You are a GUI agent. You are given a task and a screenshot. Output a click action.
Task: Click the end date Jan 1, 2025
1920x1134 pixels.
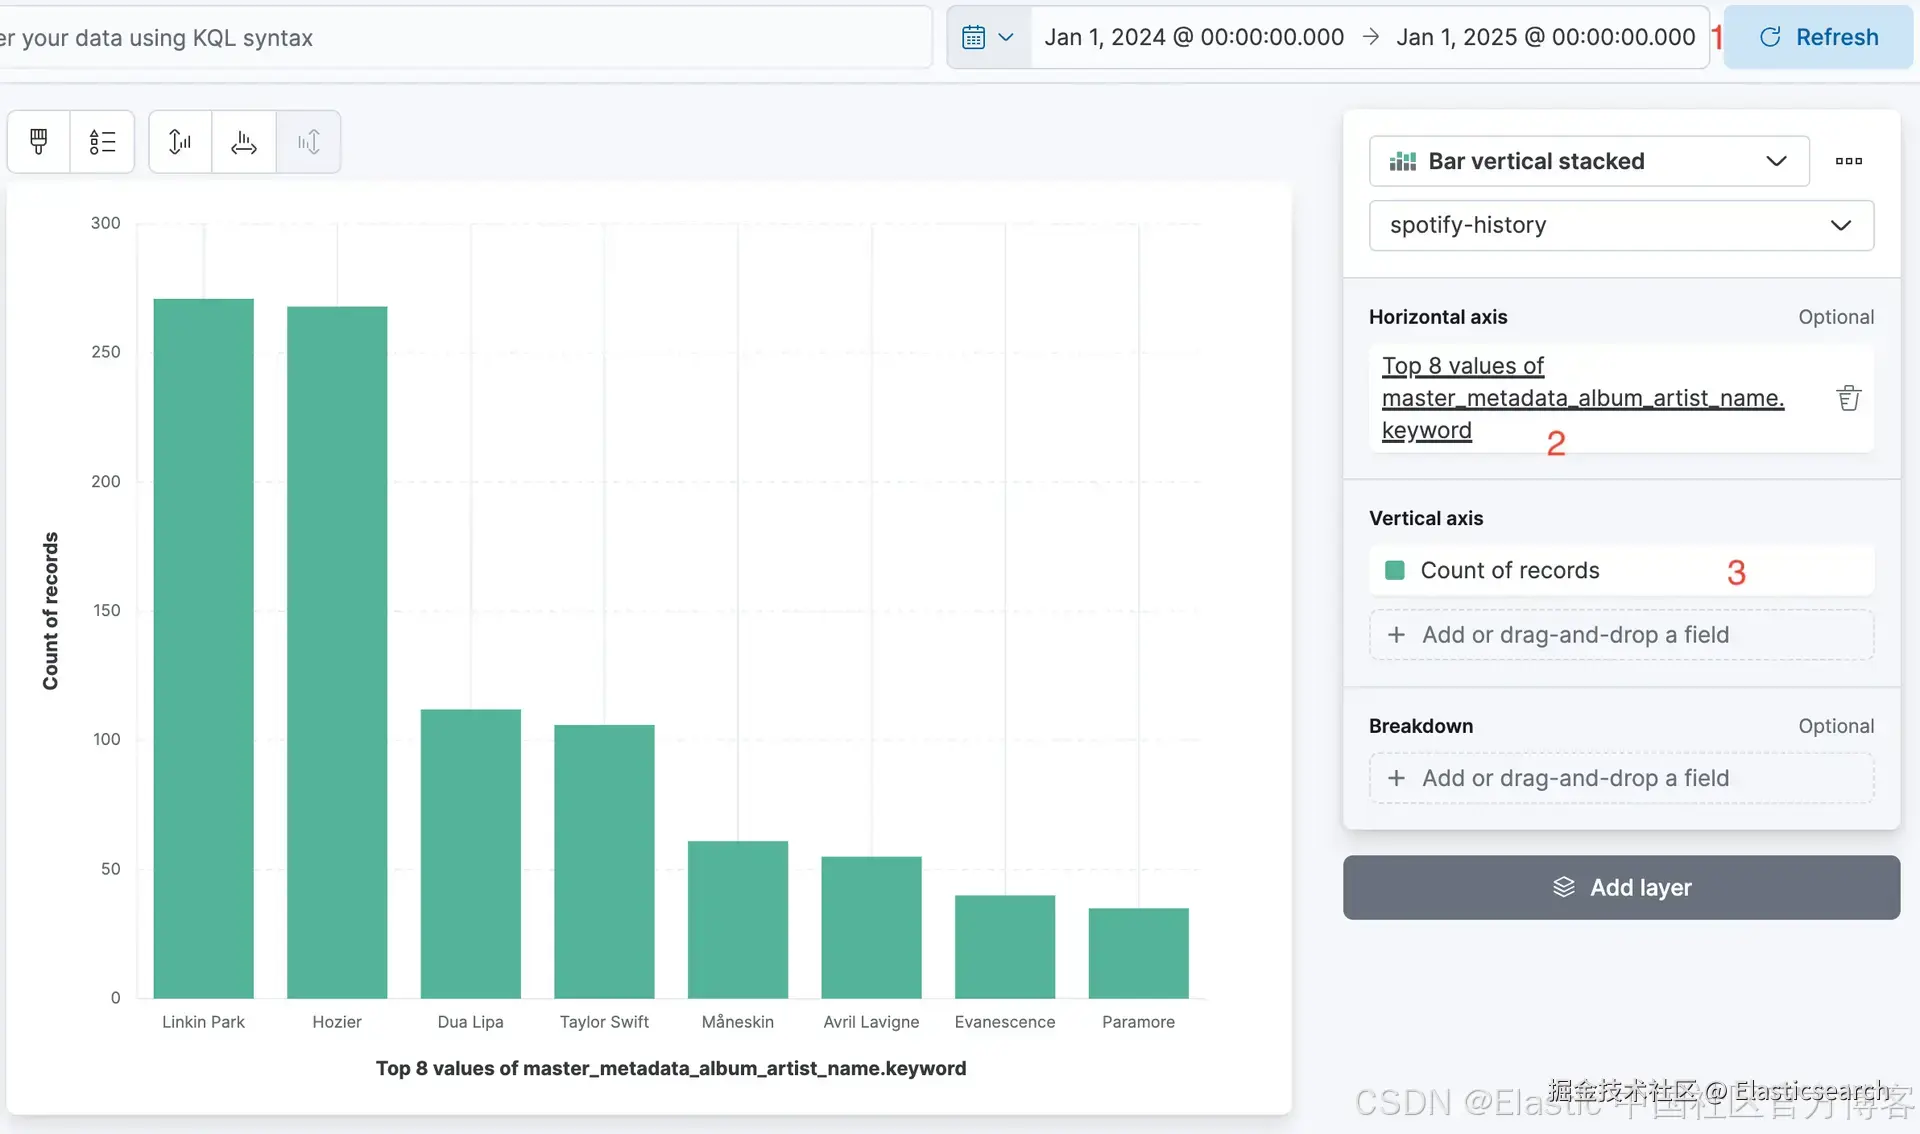[x=1545, y=38]
